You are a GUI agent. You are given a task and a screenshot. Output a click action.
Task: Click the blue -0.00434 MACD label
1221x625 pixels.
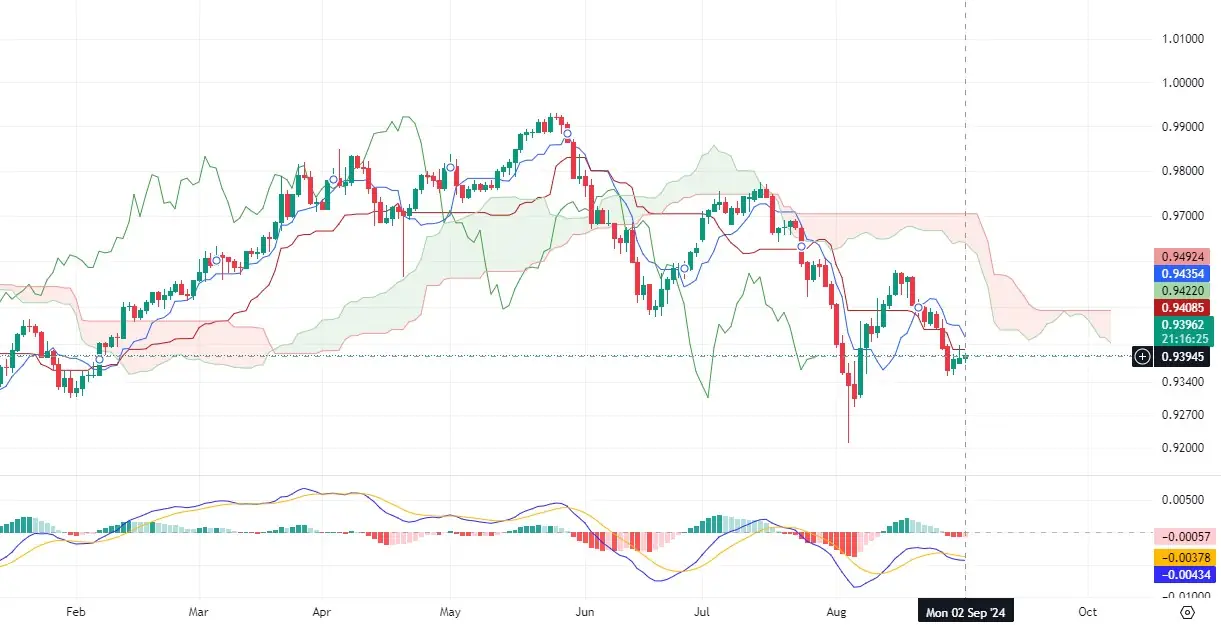pyautogui.click(x=1184, y=574)
